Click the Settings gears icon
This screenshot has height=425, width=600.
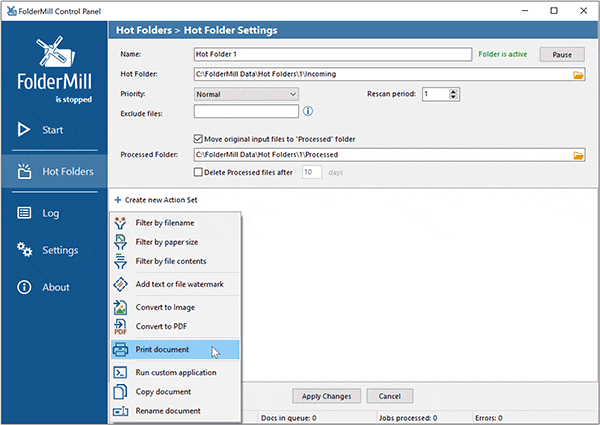coord(24,249)
